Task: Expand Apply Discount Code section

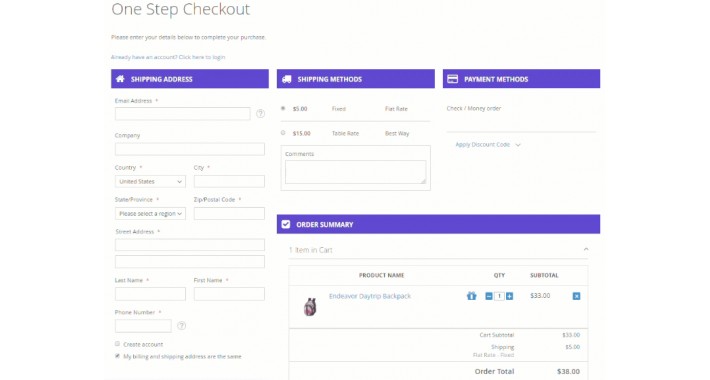Action: (488, 144)
